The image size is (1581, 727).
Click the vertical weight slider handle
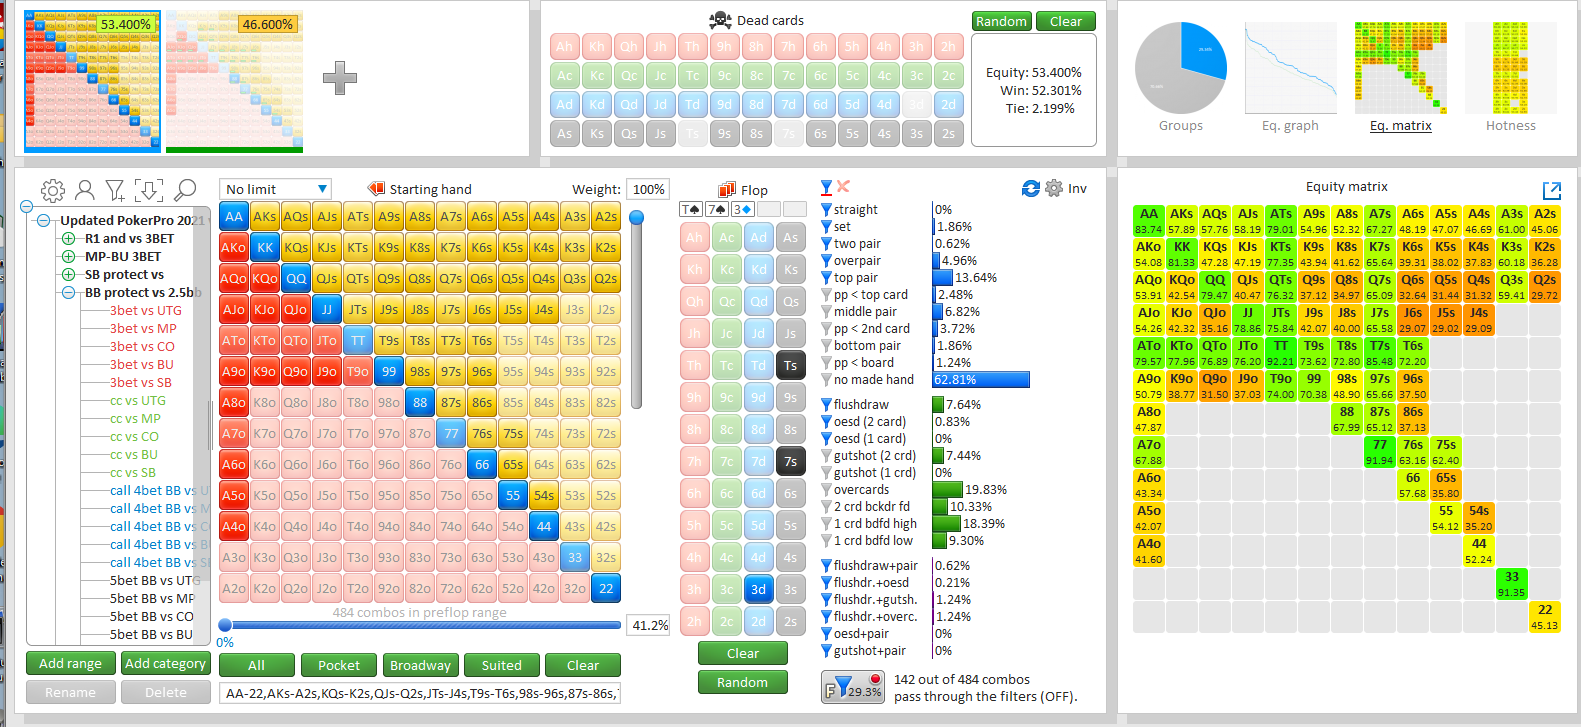(636, 217)
